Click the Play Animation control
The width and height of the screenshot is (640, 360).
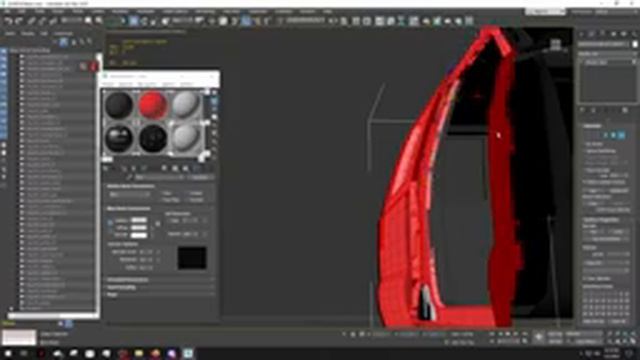tap(509, 334)
